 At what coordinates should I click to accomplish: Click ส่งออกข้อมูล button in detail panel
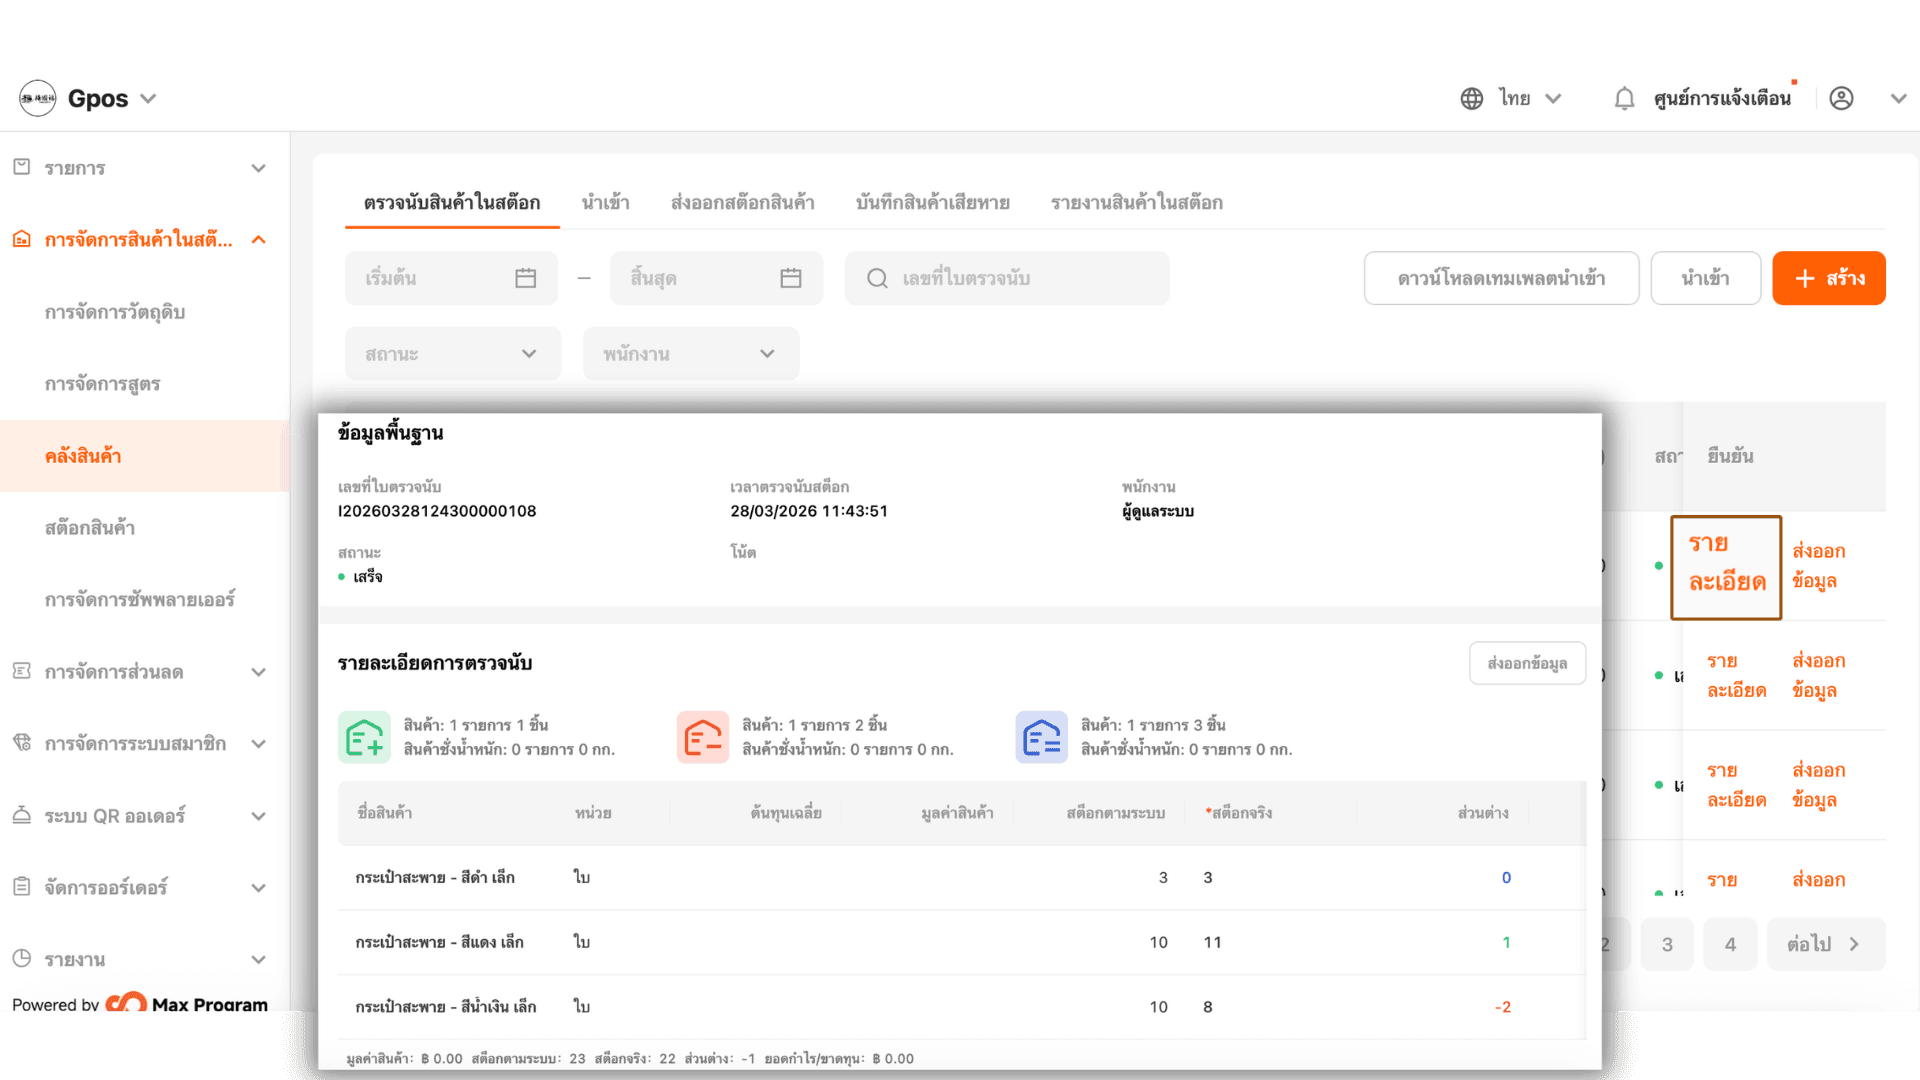pyautogui.click(x=1526, y=663)
